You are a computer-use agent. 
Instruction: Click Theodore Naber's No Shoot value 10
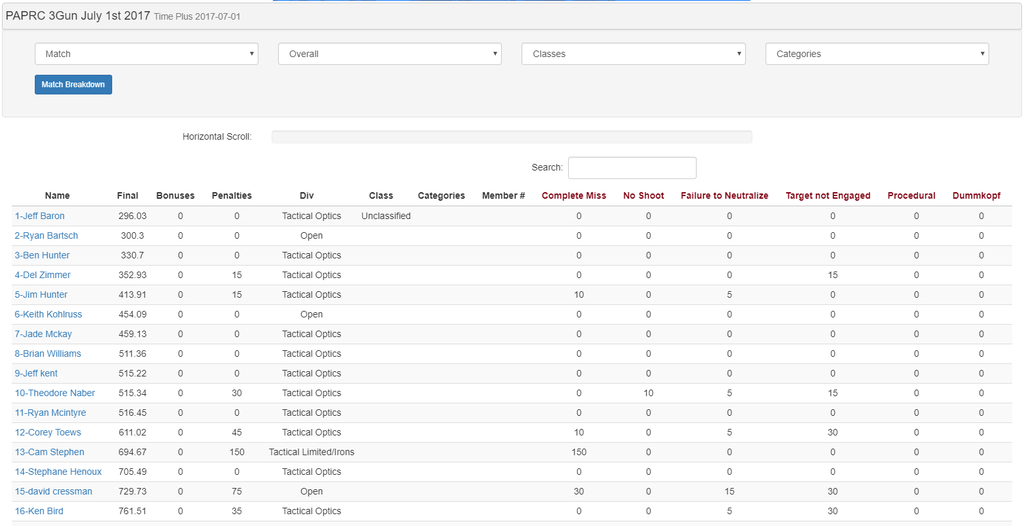648,393
